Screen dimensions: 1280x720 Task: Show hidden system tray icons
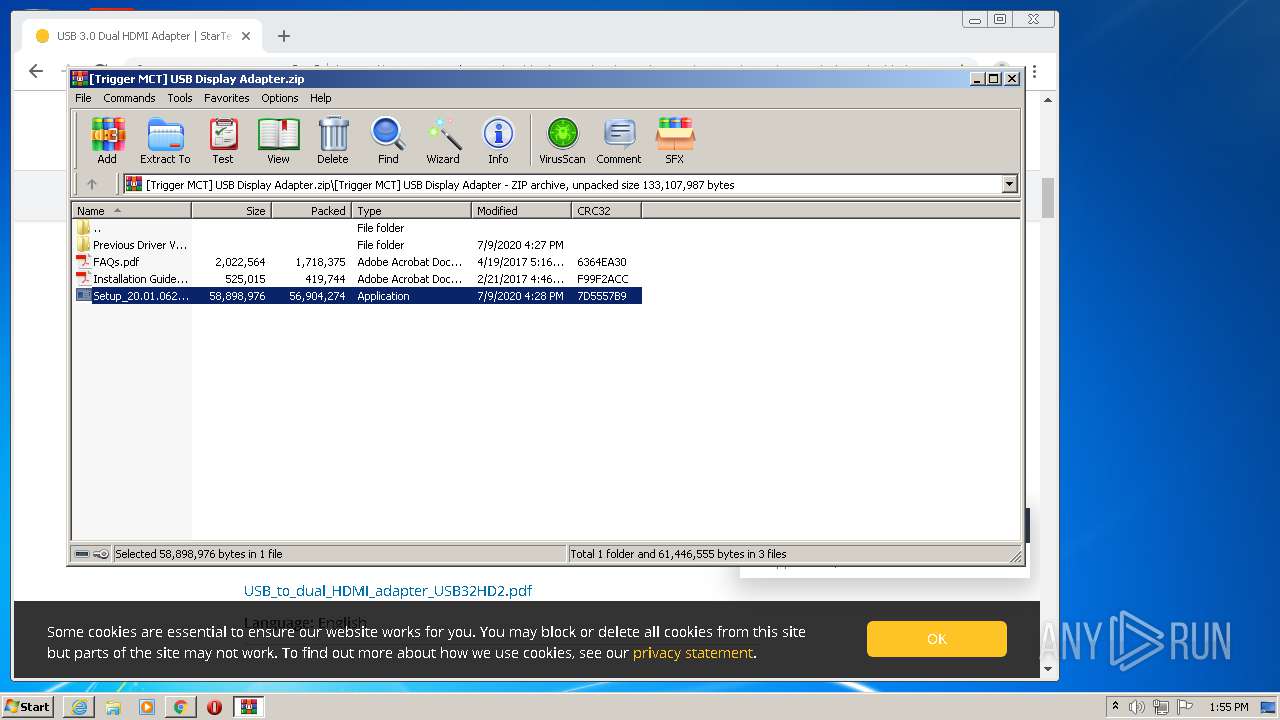pyautogui.click(x=1115, y=707)
